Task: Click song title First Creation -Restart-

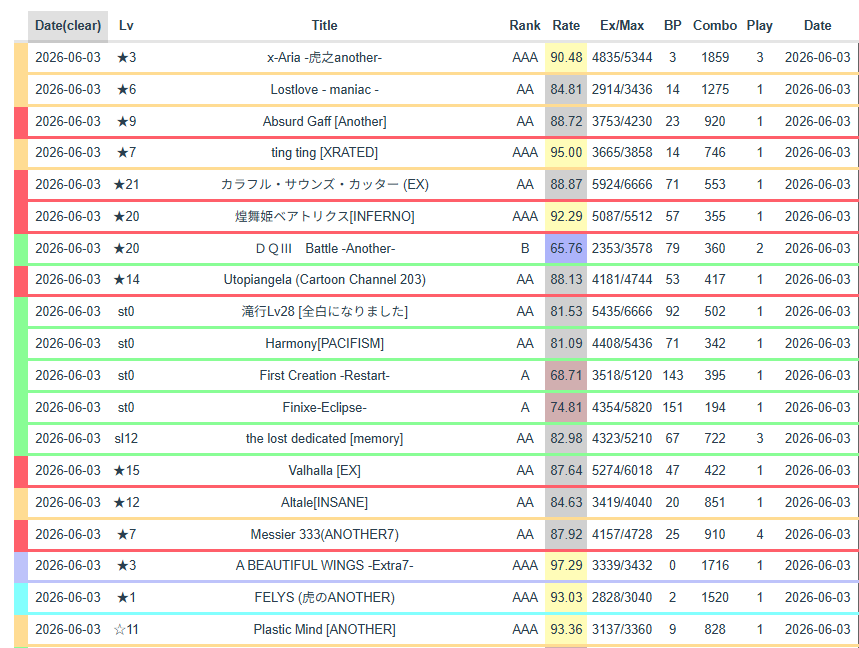Action: tap(324, 375)
